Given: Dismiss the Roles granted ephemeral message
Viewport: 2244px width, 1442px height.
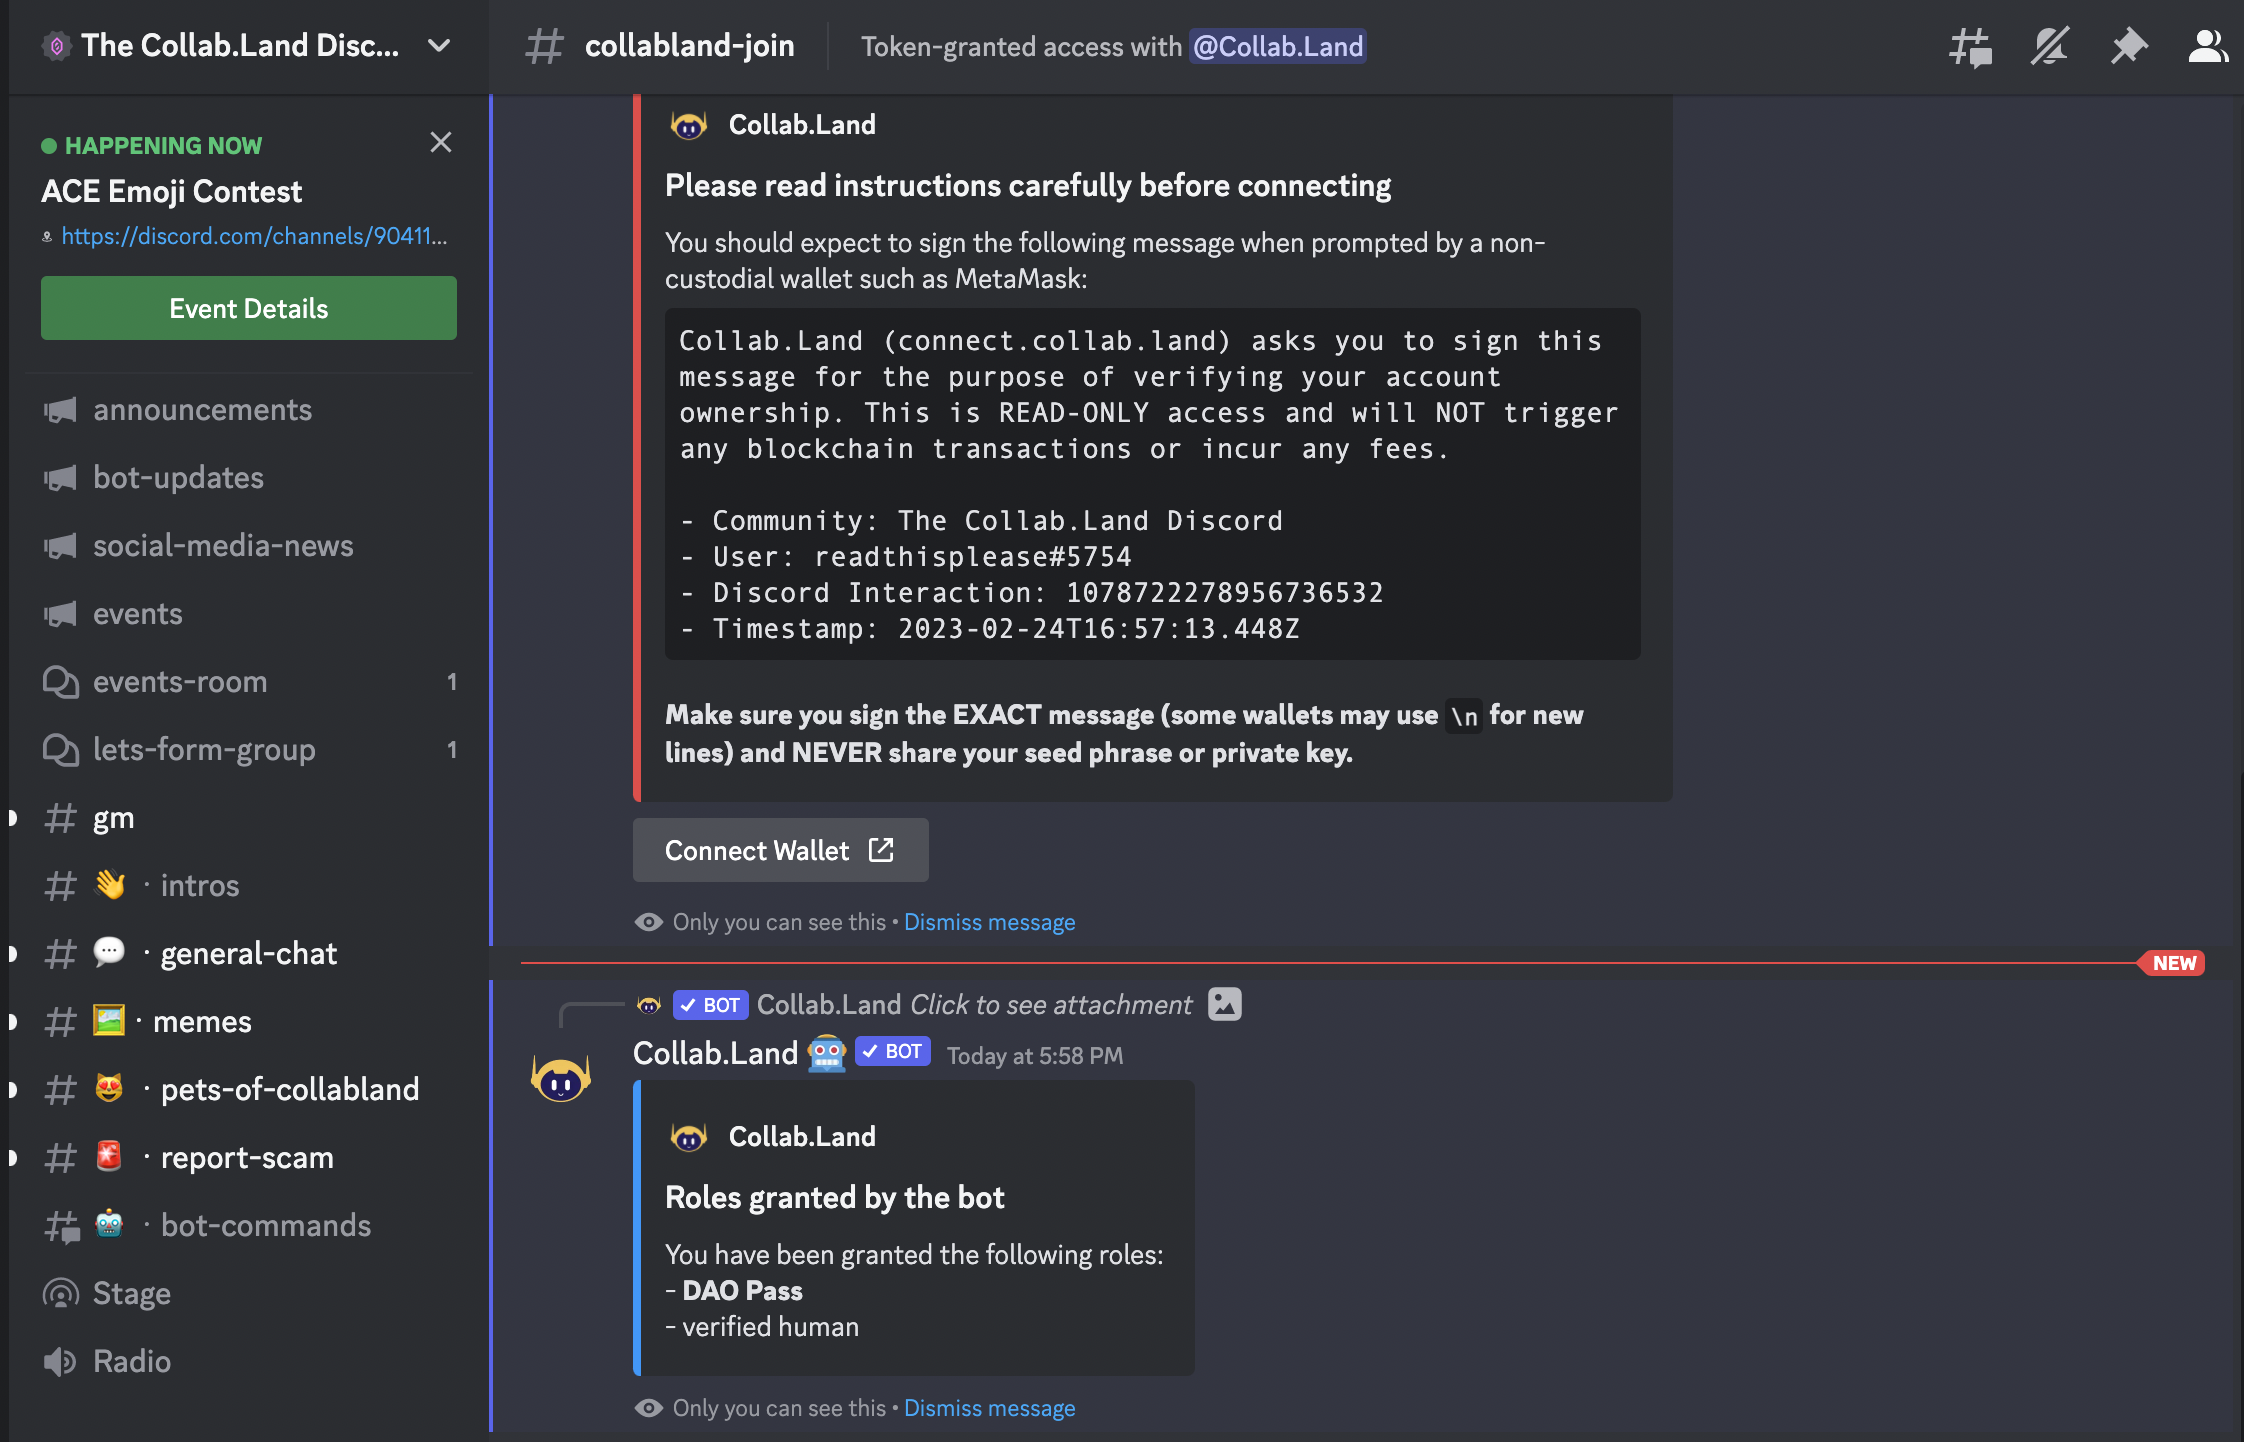Looking at the screenshot, I should [989, 1408].
